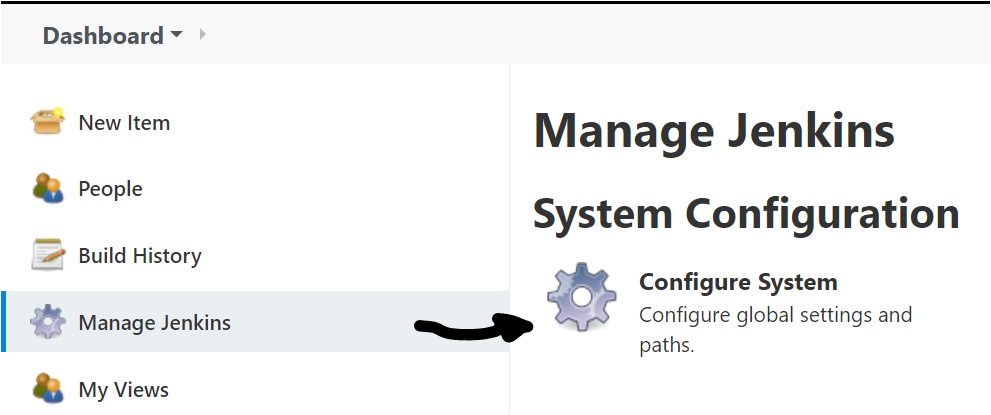This screenshot has width=991, height=415.
Task: Click the My Views icon
Action: 47,388
